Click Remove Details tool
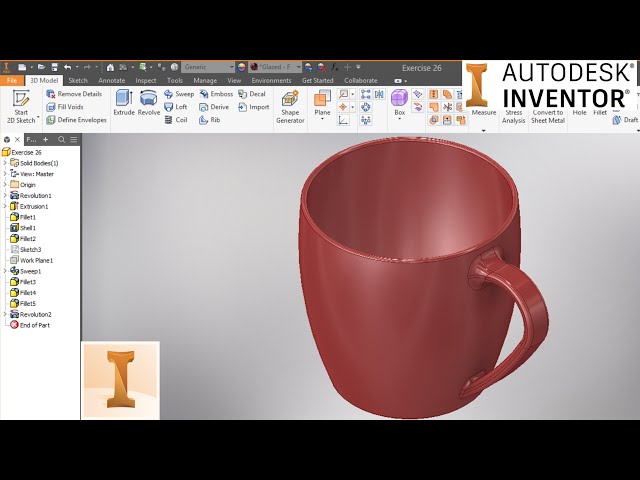The image size is (640, 480). (74, 94)
